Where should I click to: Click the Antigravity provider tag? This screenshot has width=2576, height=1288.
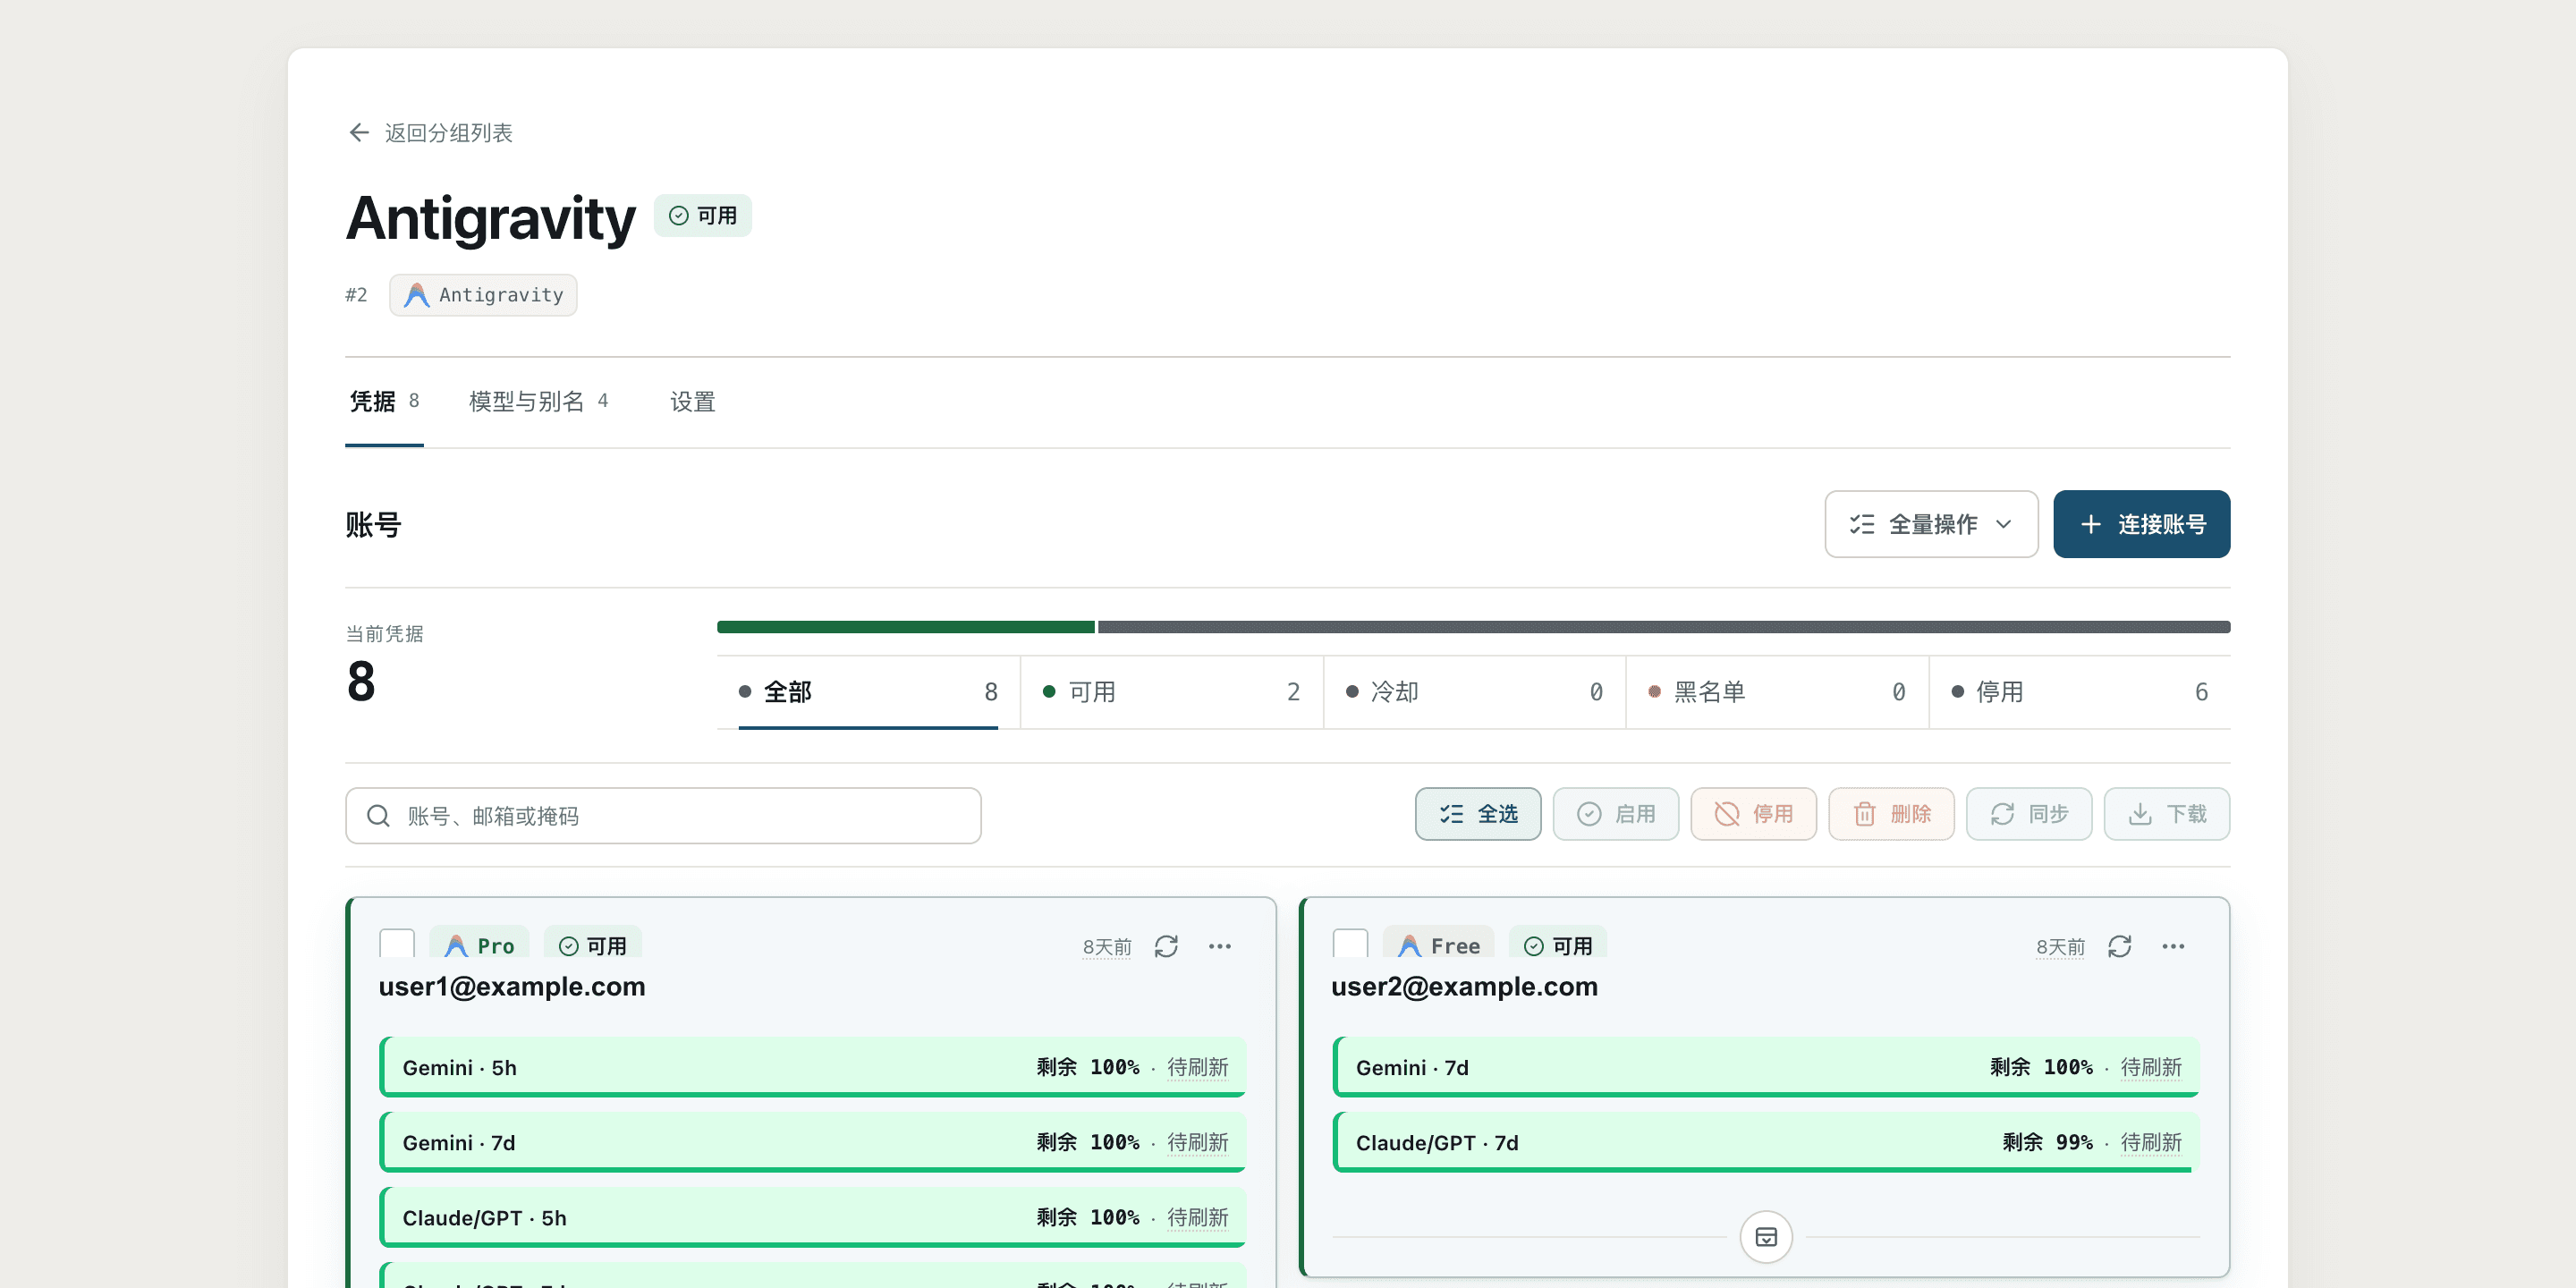[x=483, y=295]
